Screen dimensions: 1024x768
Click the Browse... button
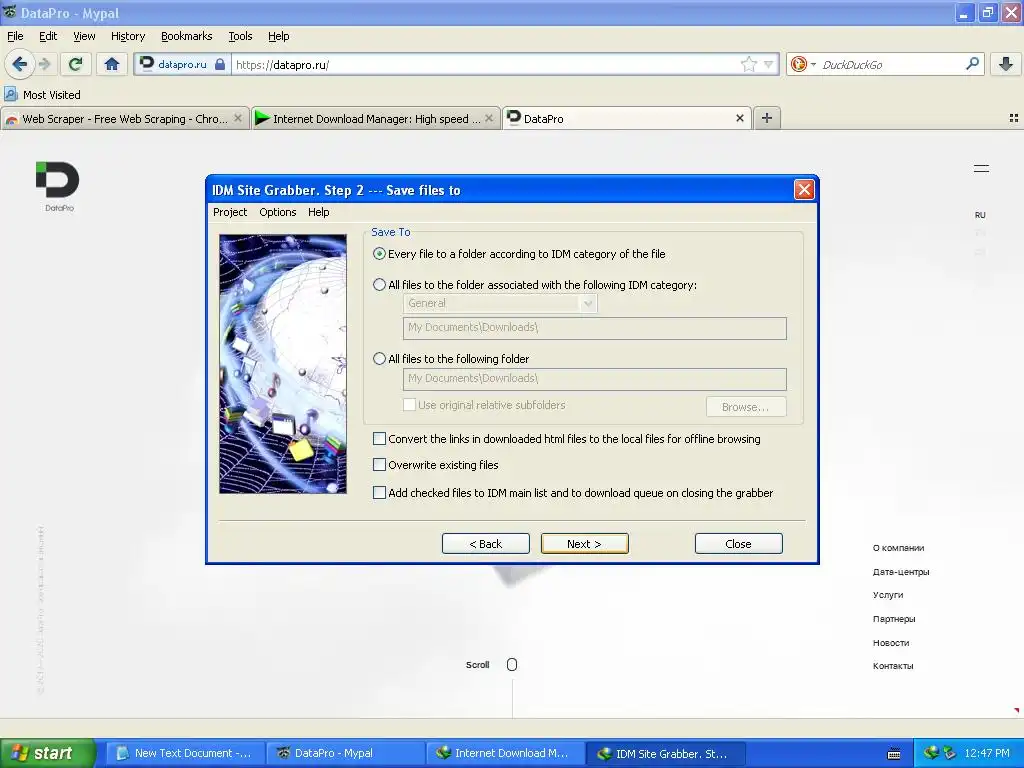pyautogui.click(x=746, y=407)
